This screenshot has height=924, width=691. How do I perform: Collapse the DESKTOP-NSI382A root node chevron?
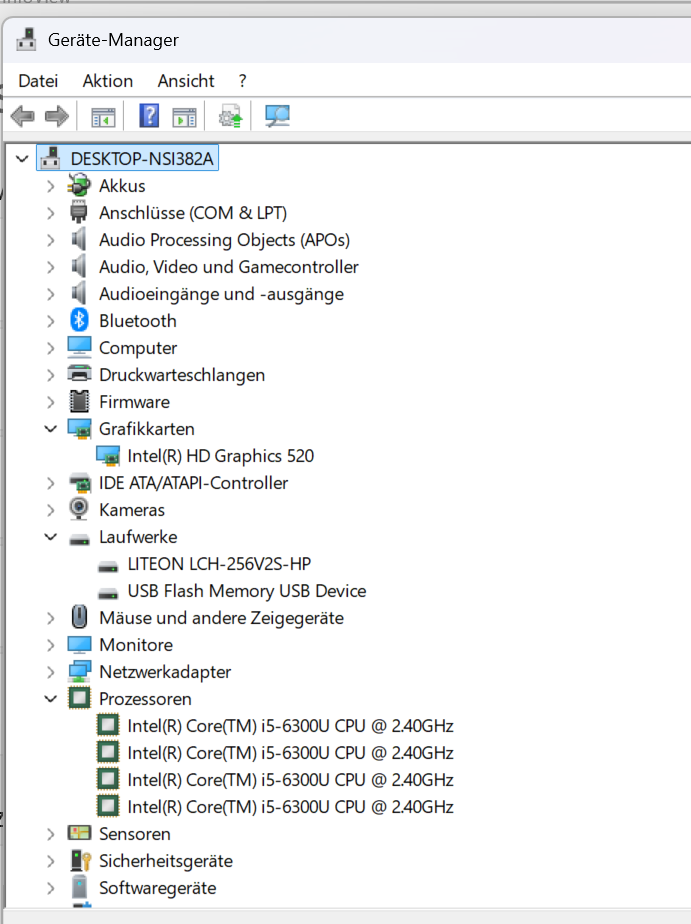[22, 159]
